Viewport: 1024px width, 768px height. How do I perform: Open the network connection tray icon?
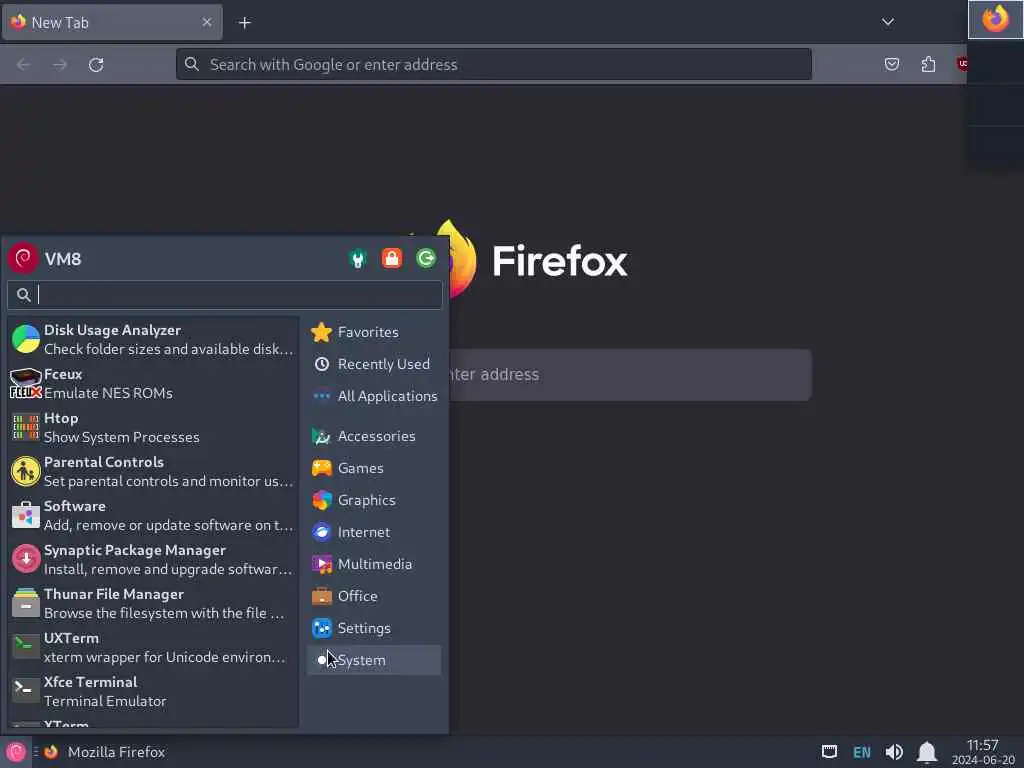pyautogui.click(x=829, y=752)
